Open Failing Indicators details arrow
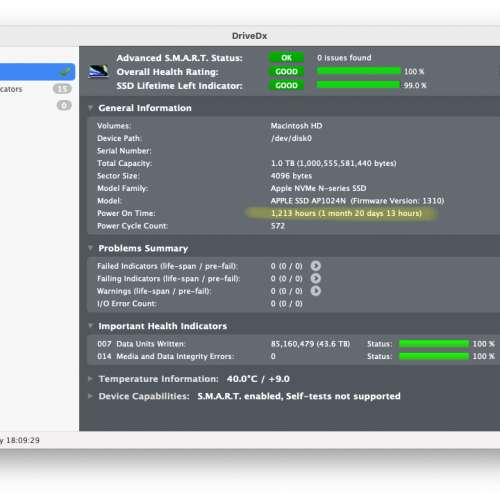This screenshot has height=500, width=500. [316, 278]
